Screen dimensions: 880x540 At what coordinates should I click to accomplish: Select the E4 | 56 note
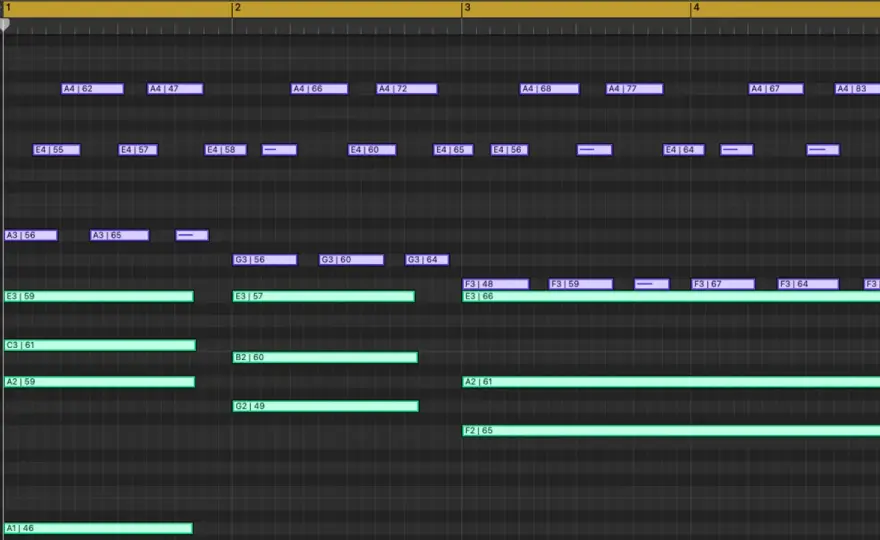pyautogui.click(x=509, y=150)
